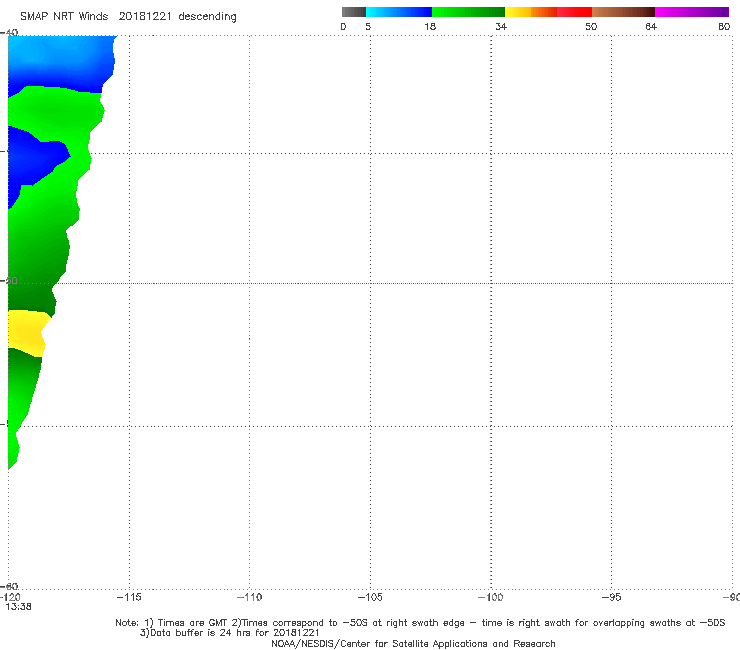
Task: Click the green color bar segment
Action: (x=469, y=12)
